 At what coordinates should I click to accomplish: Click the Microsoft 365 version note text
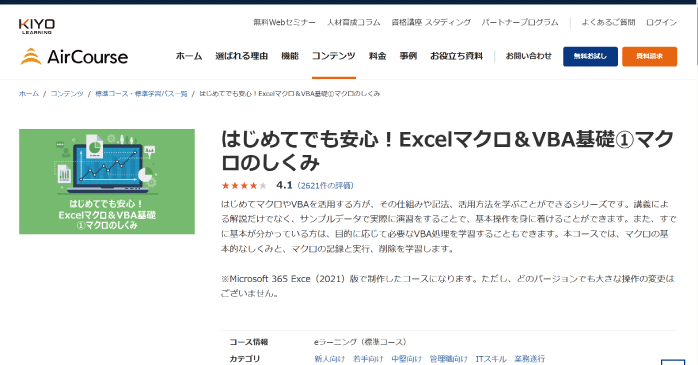[x=448, y=286]
